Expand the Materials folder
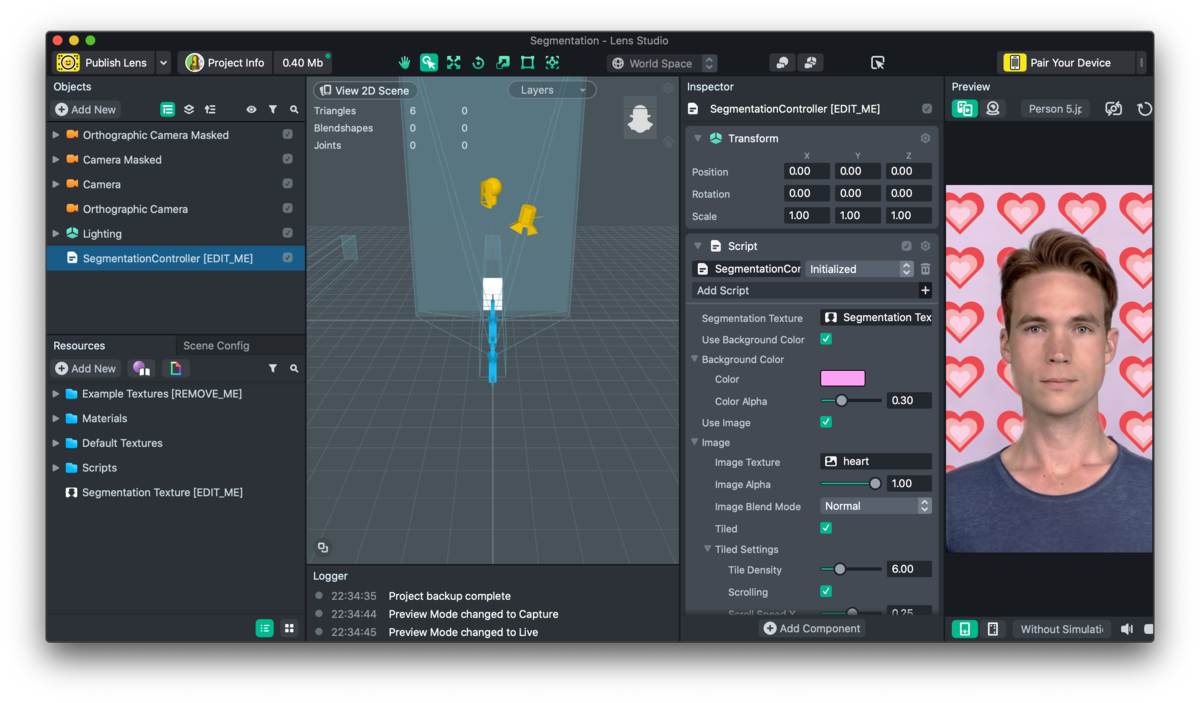The height and width of the screenshot is (703, 1200). point(56,419)
